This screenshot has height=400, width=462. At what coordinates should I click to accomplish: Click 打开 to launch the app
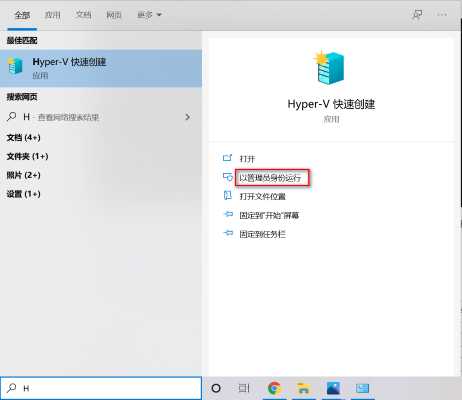pyautogui.click(x=247, y=159)
